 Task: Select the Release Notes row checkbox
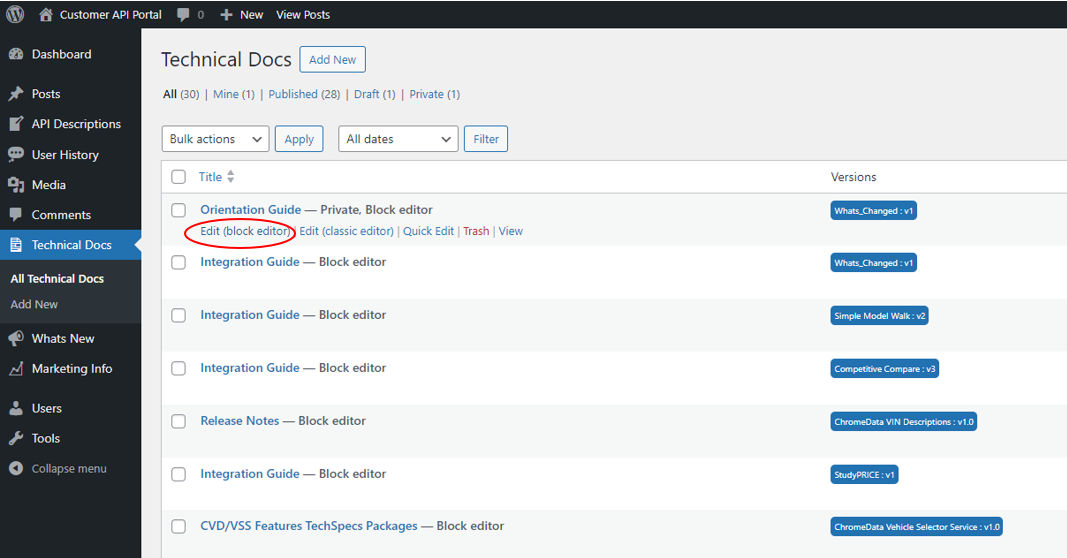click(x=179, y=421)
